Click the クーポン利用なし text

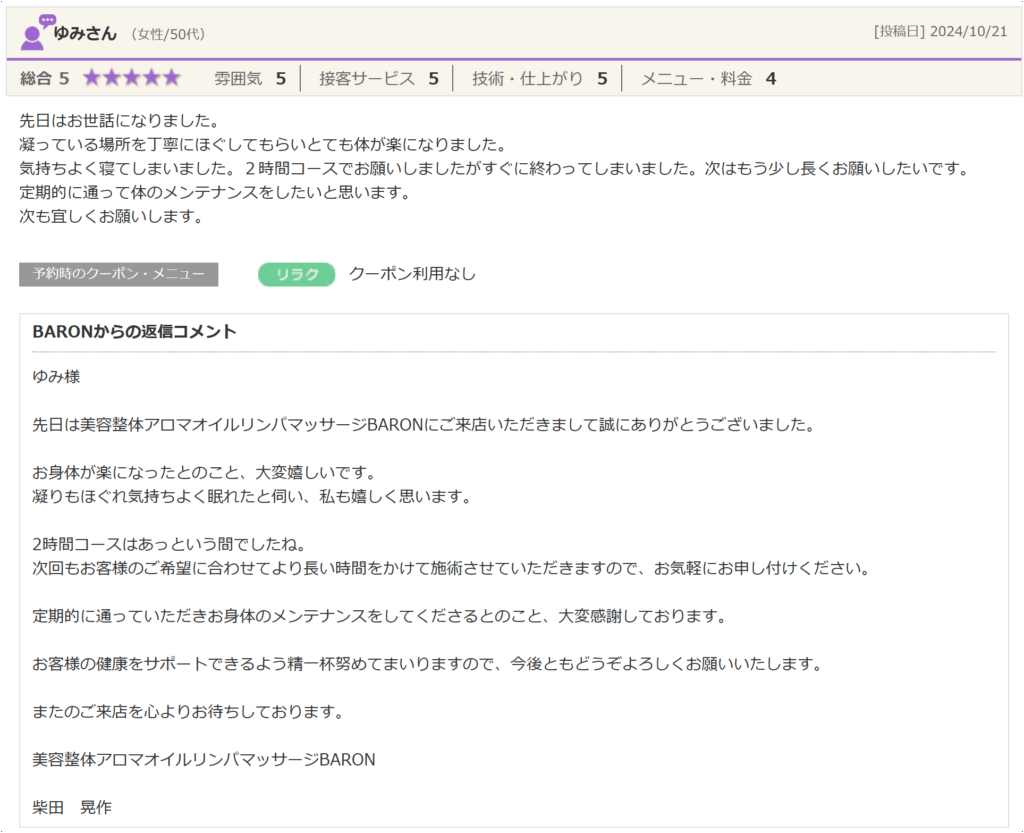(x=412, y=274)
